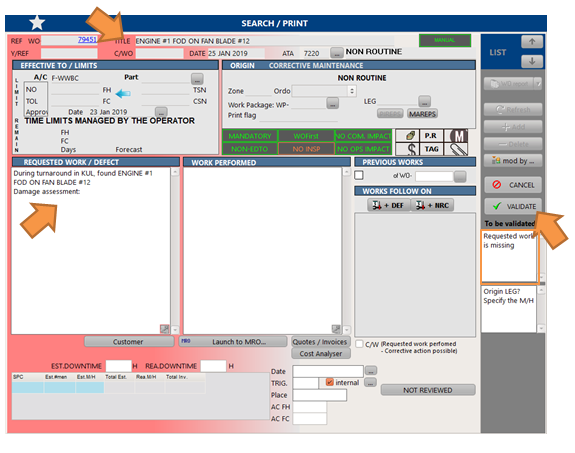Add a follow-on defect with + DEF

pos(389,205)
